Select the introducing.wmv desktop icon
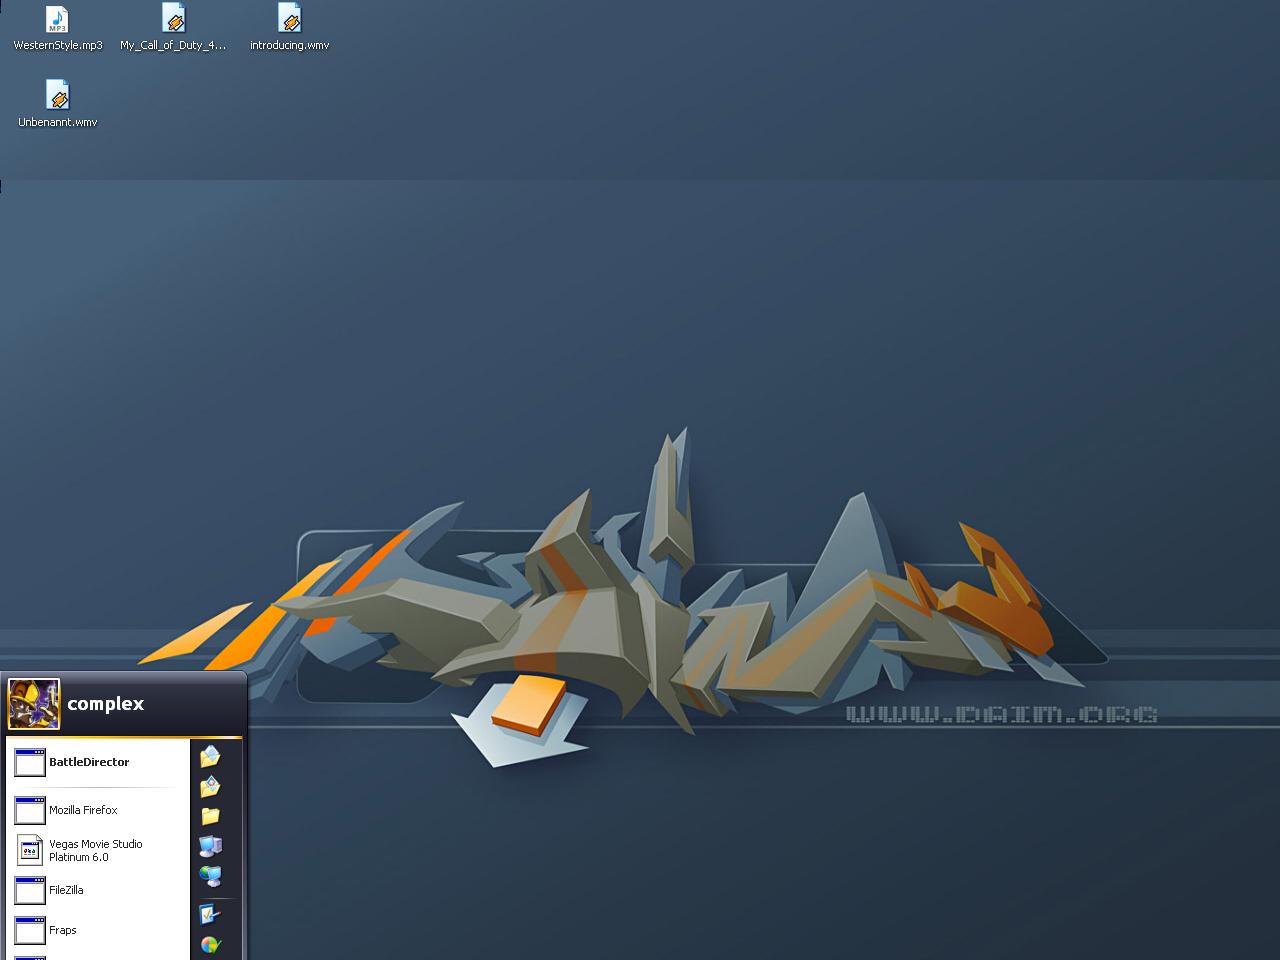This screenshot has width=1280, height=960. 290,28
